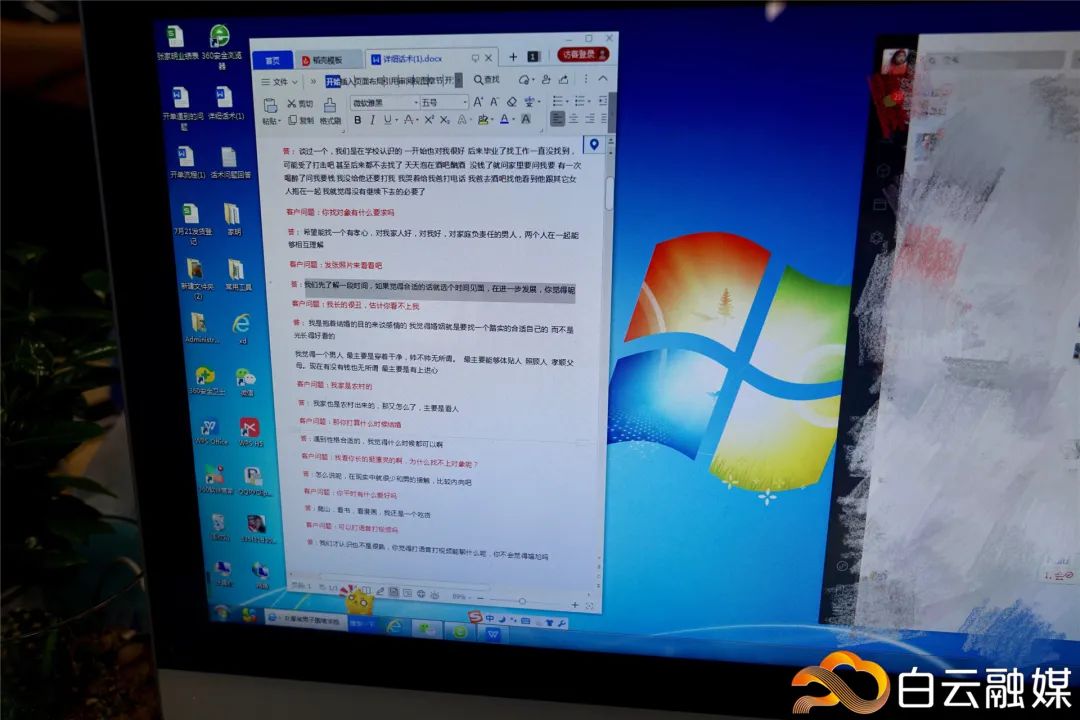Click the increase font size icon

point(477,102)
